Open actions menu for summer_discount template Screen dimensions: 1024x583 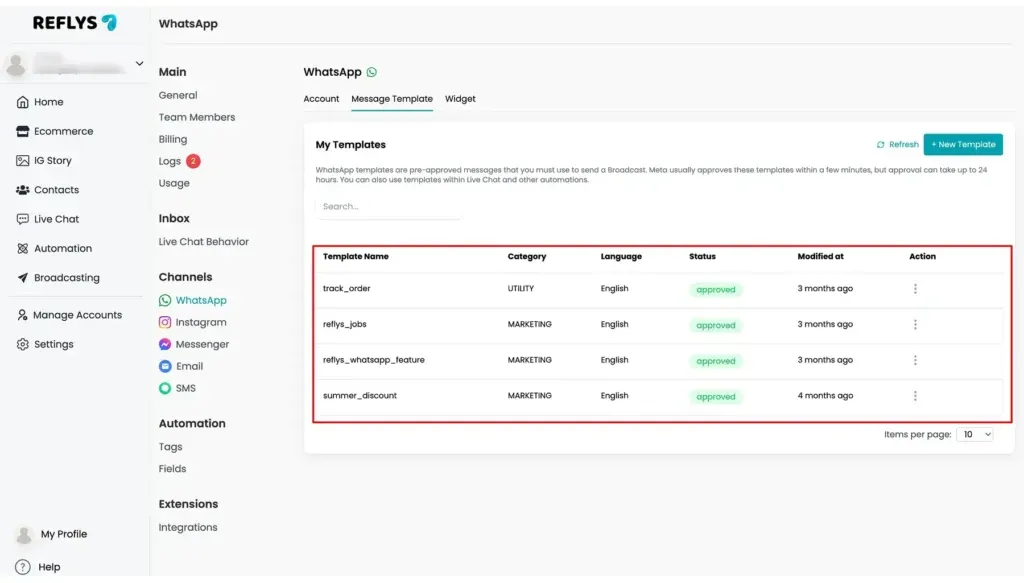[915, 396]
